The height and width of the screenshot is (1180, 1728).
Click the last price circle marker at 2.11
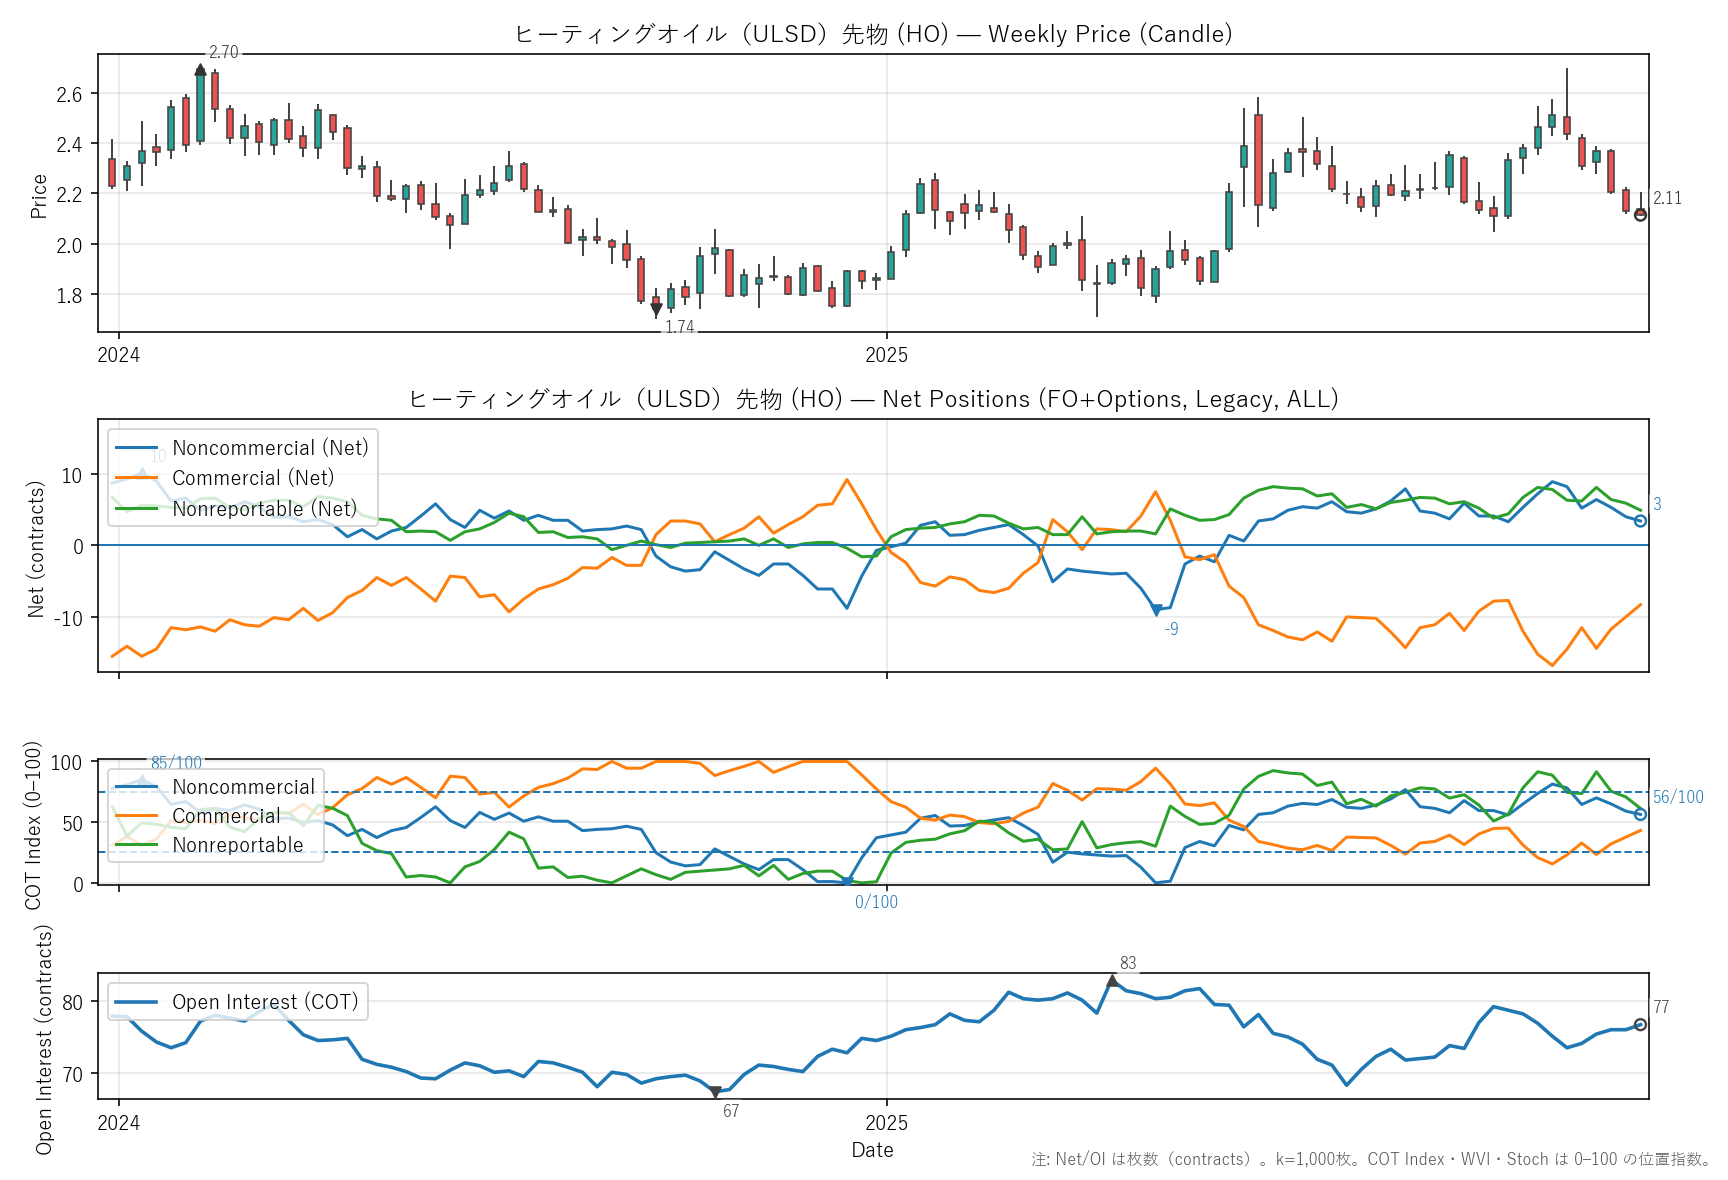pyautogui.click(x=1640, y=214)
